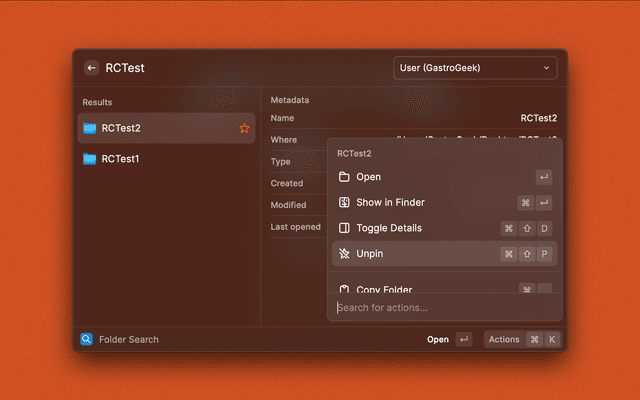
Task: Focus the Search for actions field
Action: point(440,308)
